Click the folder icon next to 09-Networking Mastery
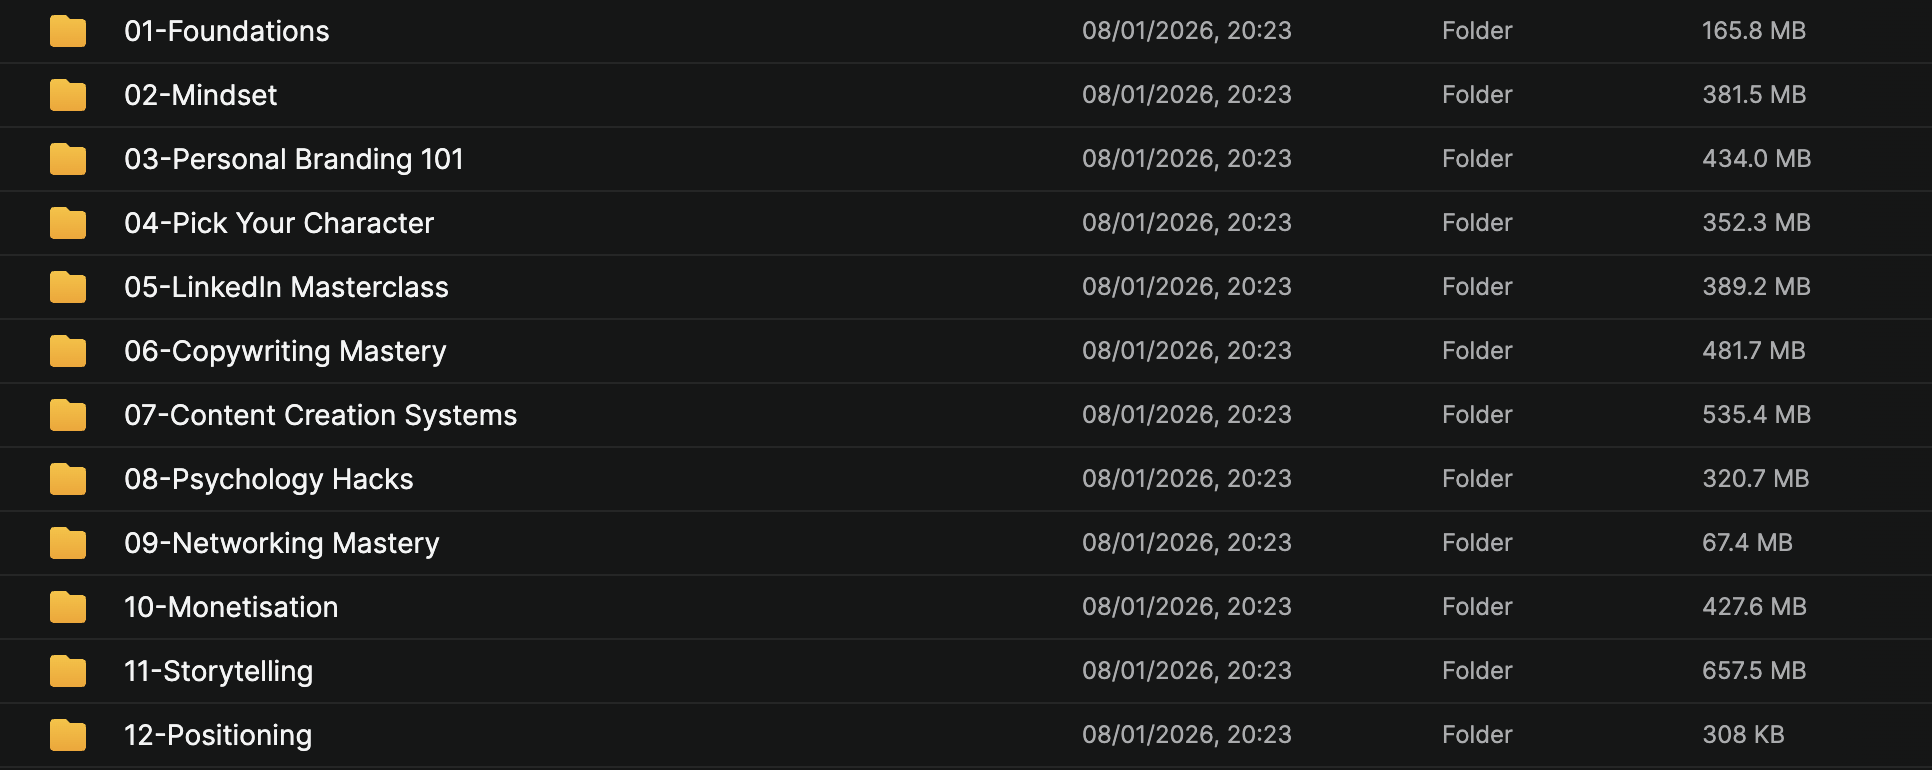This screenshot has height=770, width=1932. point(68,543)
